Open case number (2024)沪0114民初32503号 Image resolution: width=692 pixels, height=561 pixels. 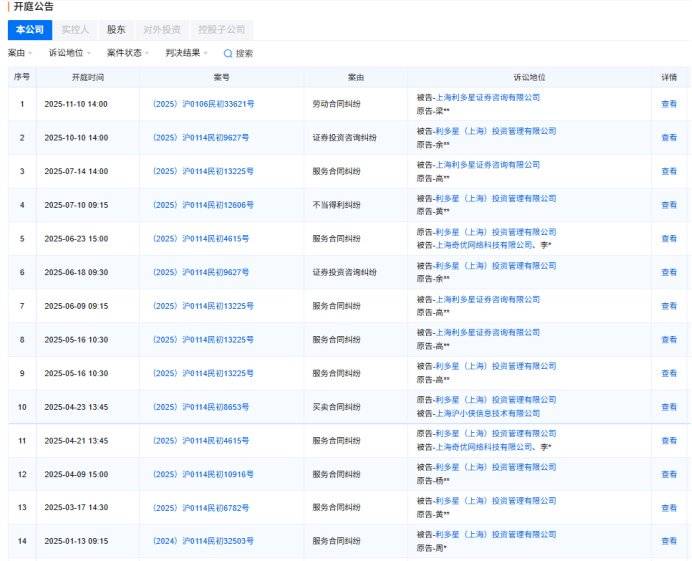(x=202, y=541)
